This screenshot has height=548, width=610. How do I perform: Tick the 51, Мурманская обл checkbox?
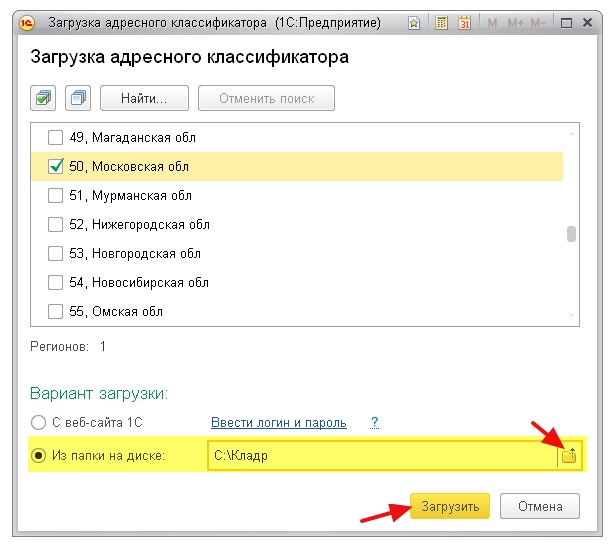point(55,195)
